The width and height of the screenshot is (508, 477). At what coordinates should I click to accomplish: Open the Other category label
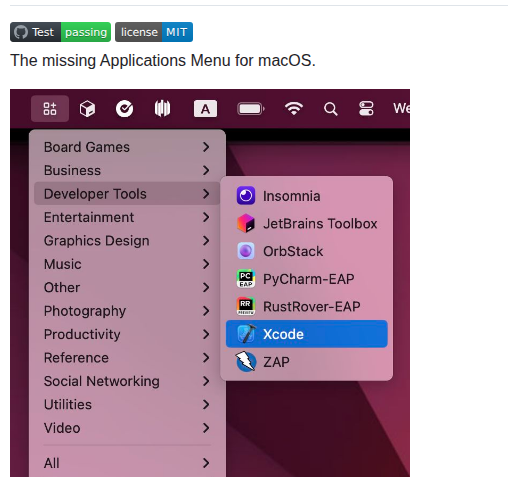62,287
